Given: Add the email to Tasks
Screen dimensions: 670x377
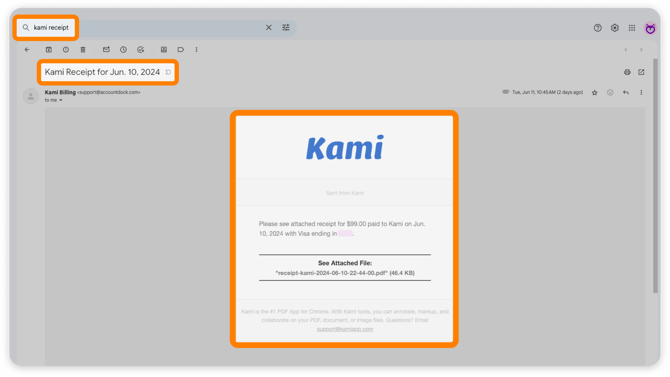Looking at the screenshot, I should [140, 50].
